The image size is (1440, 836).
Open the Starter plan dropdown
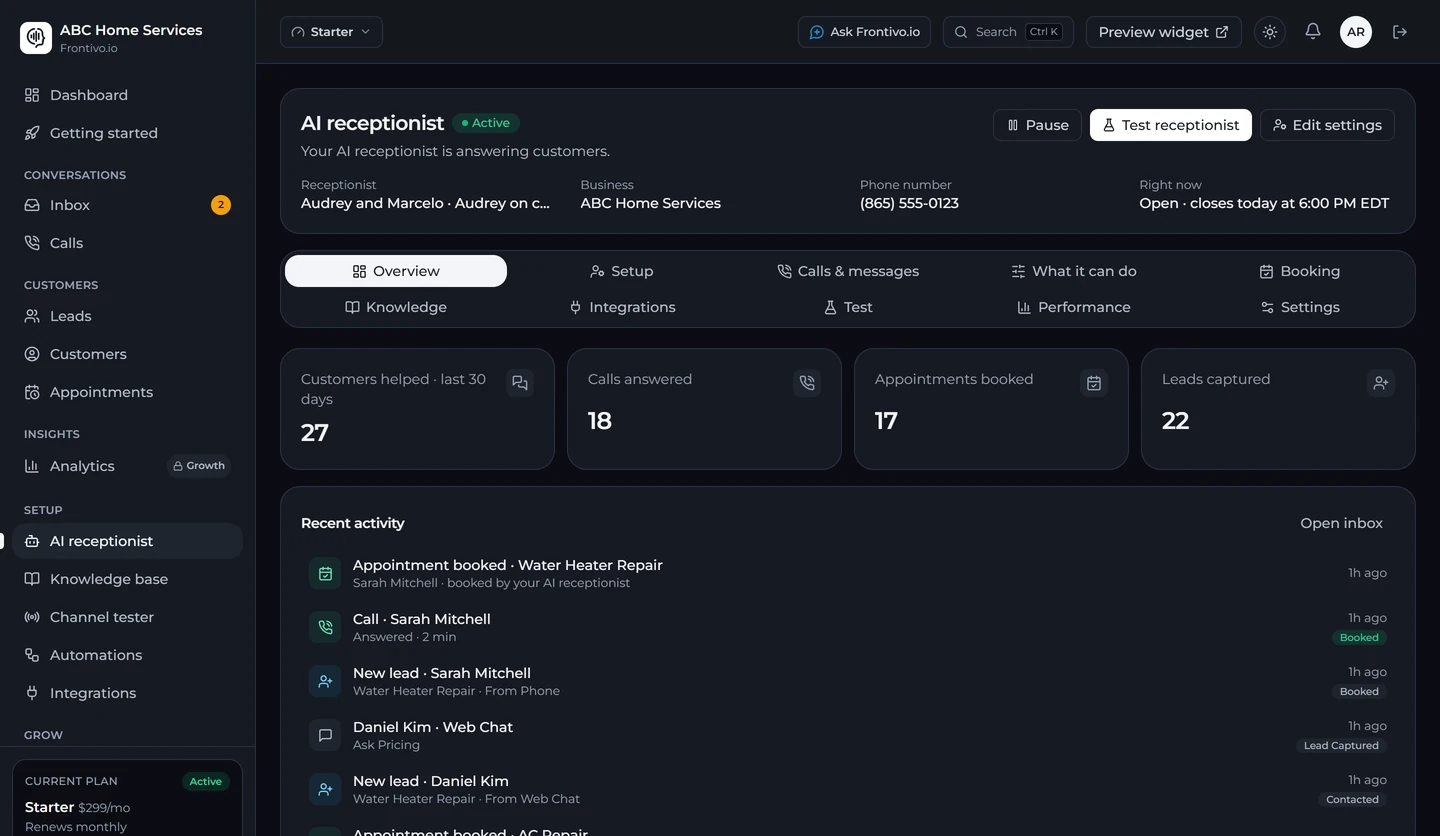[x=331, y=32]
